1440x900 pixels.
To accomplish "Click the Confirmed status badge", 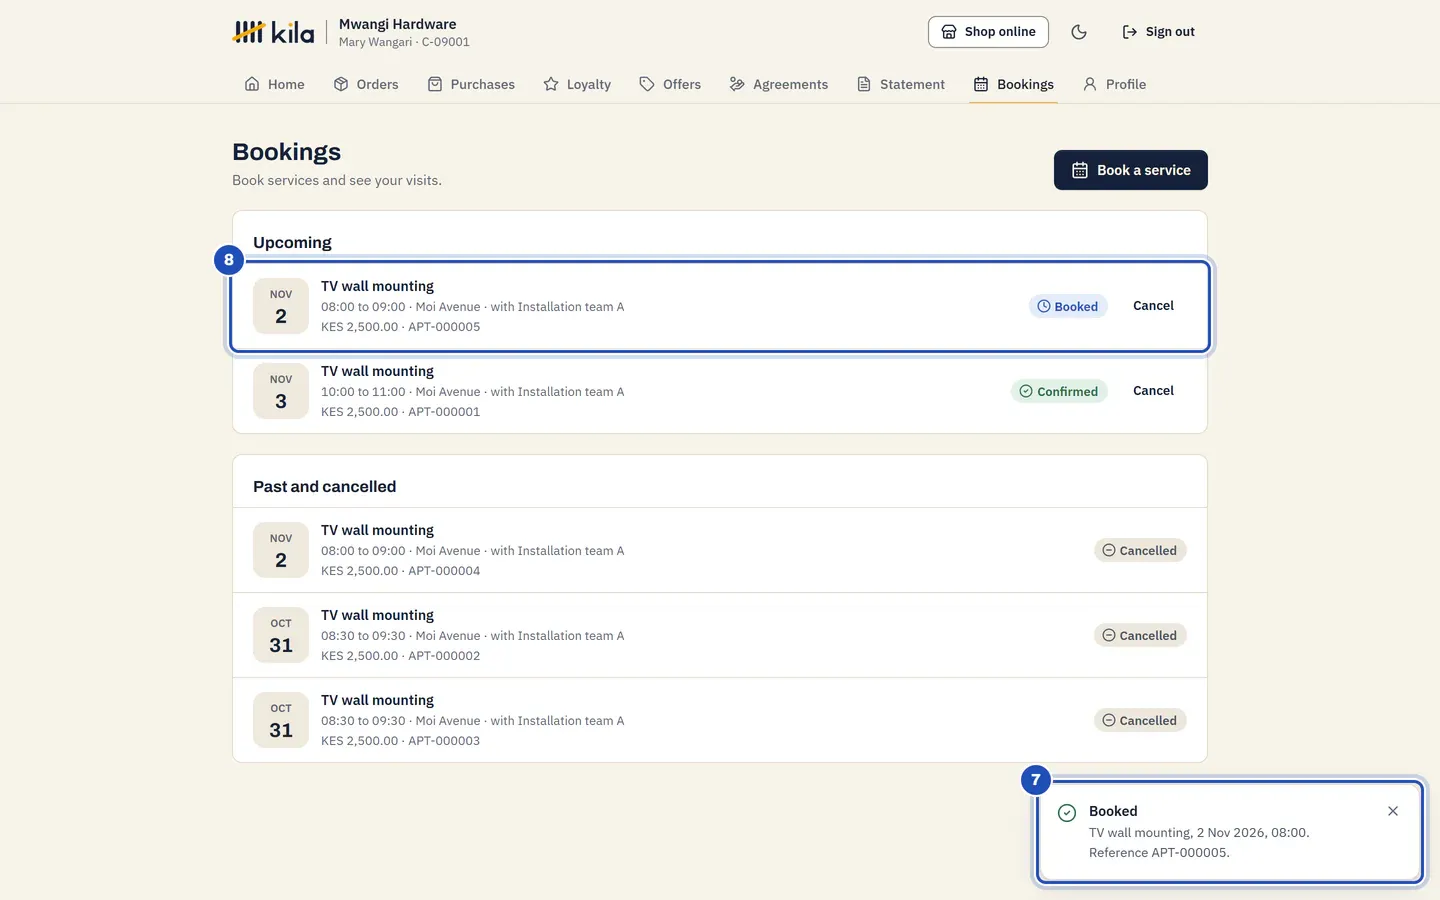I will (x=1059, y=392).
